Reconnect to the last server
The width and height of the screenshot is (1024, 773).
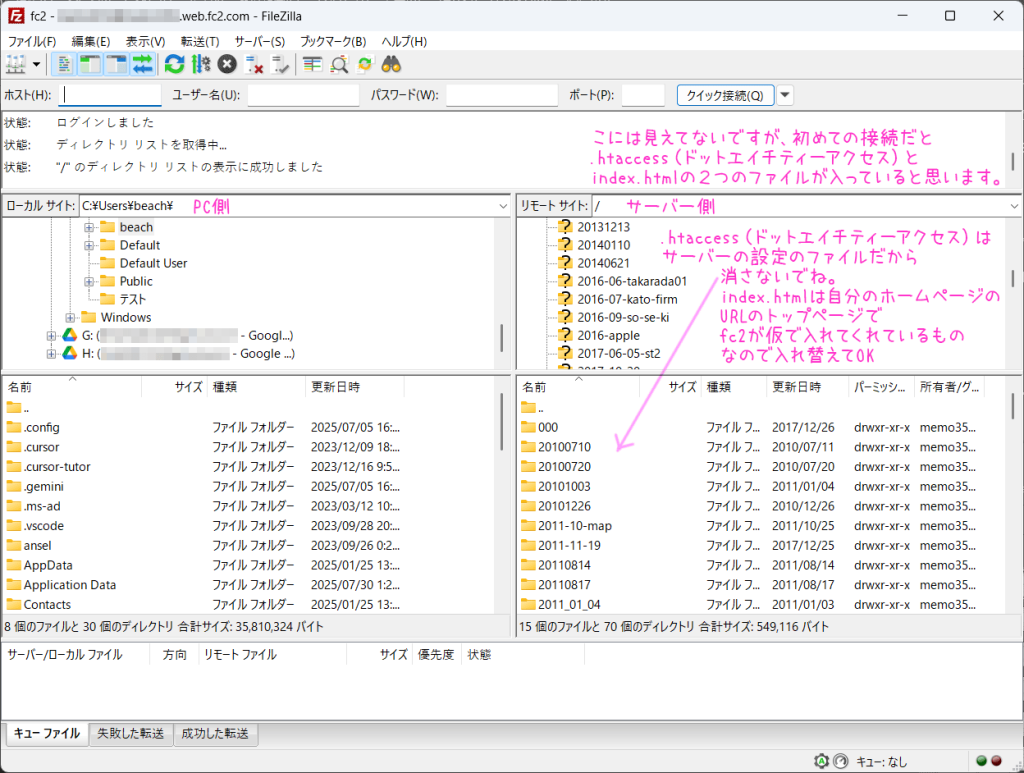(x=280, y=65)
